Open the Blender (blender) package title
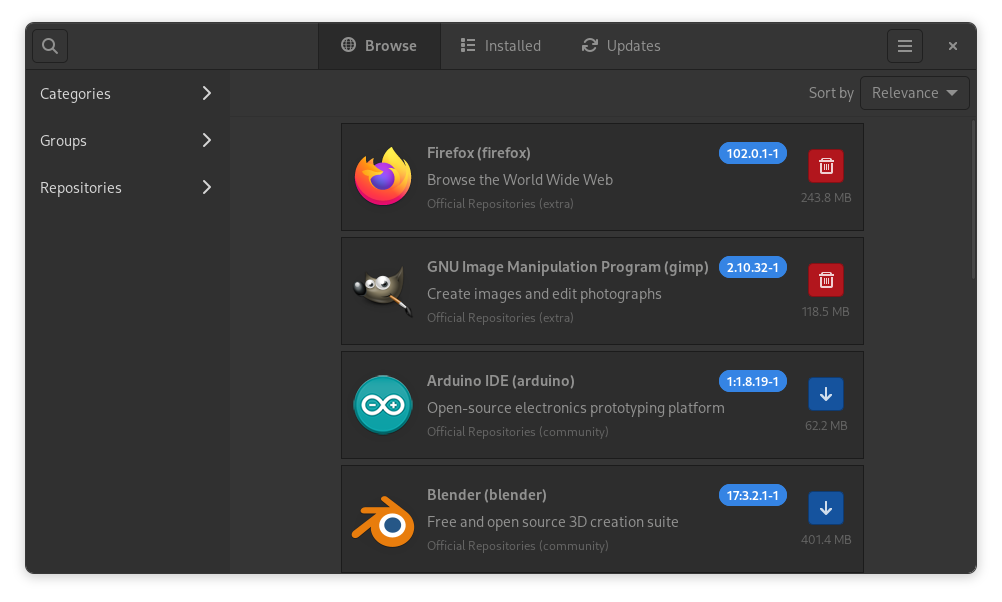1002x602 pixels. 486,495
